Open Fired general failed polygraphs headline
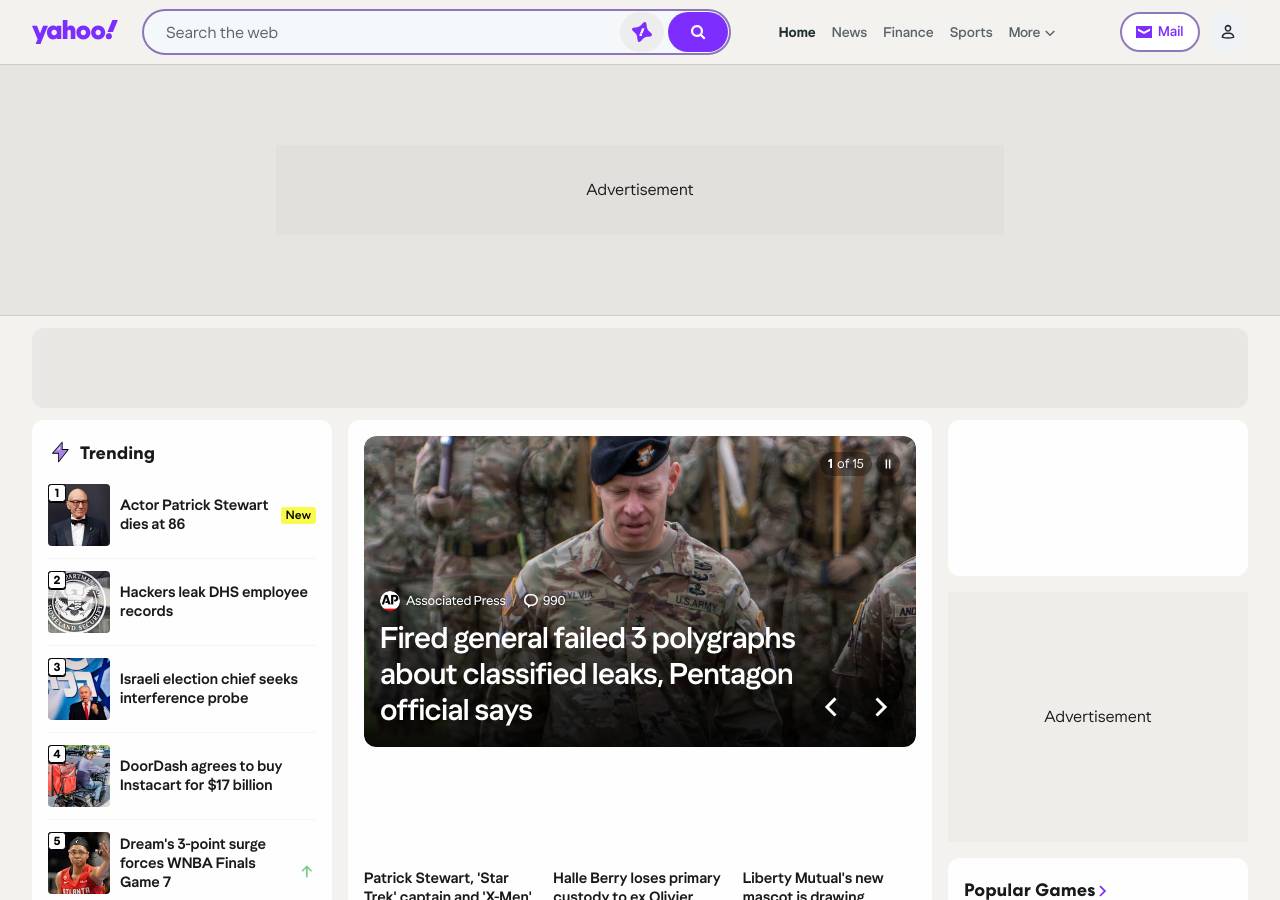Screen dimensions: 1280x900 tap(588, 674)
